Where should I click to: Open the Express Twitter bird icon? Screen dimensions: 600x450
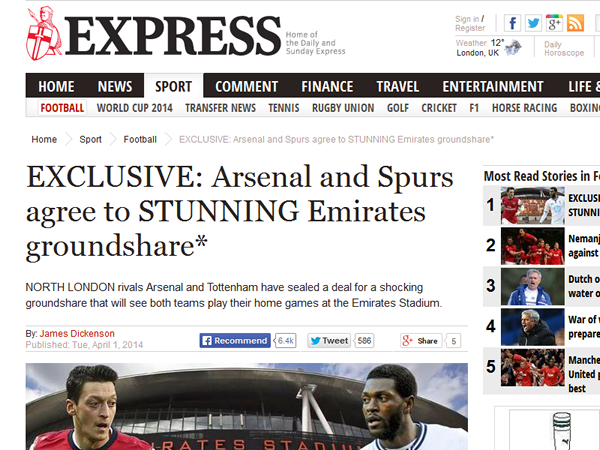pos(533,23)
